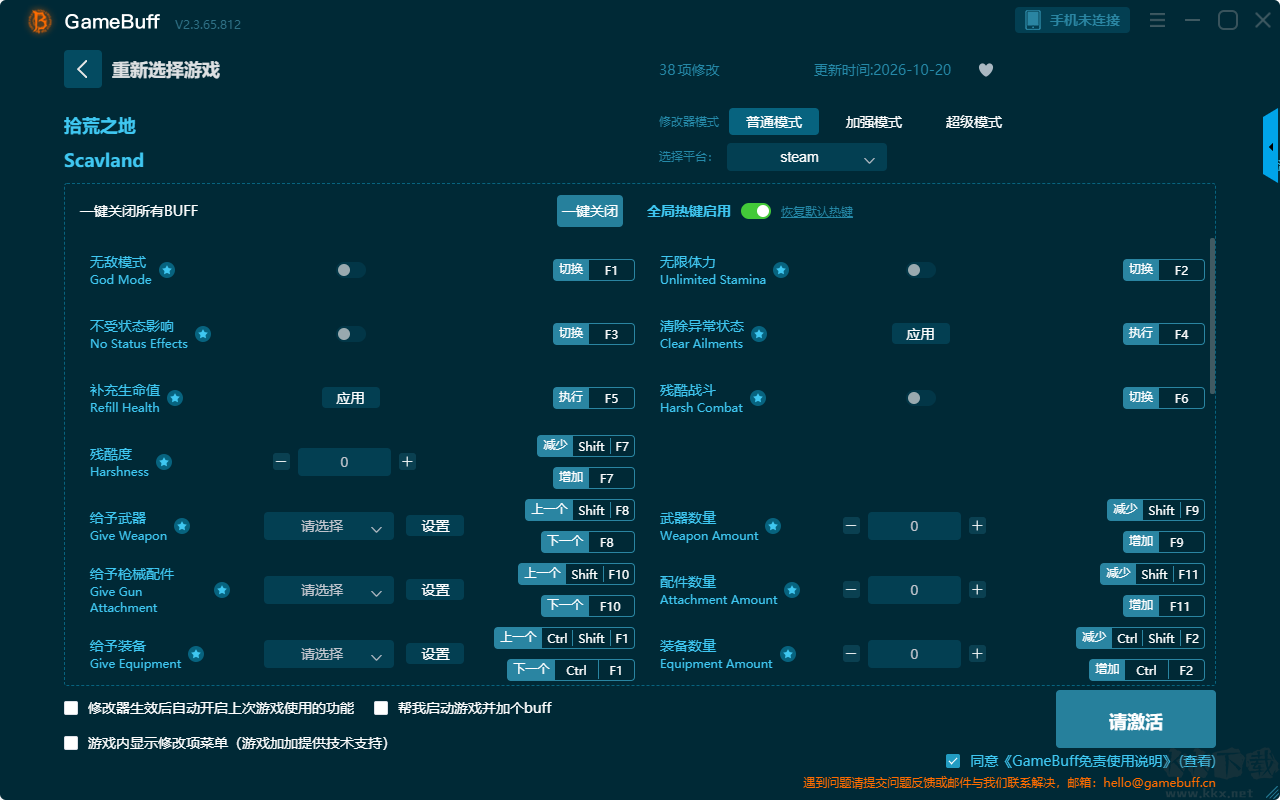Click the phone not connected icon
The height and width of the screenshot is (800, 1280).
point(1032,20)
